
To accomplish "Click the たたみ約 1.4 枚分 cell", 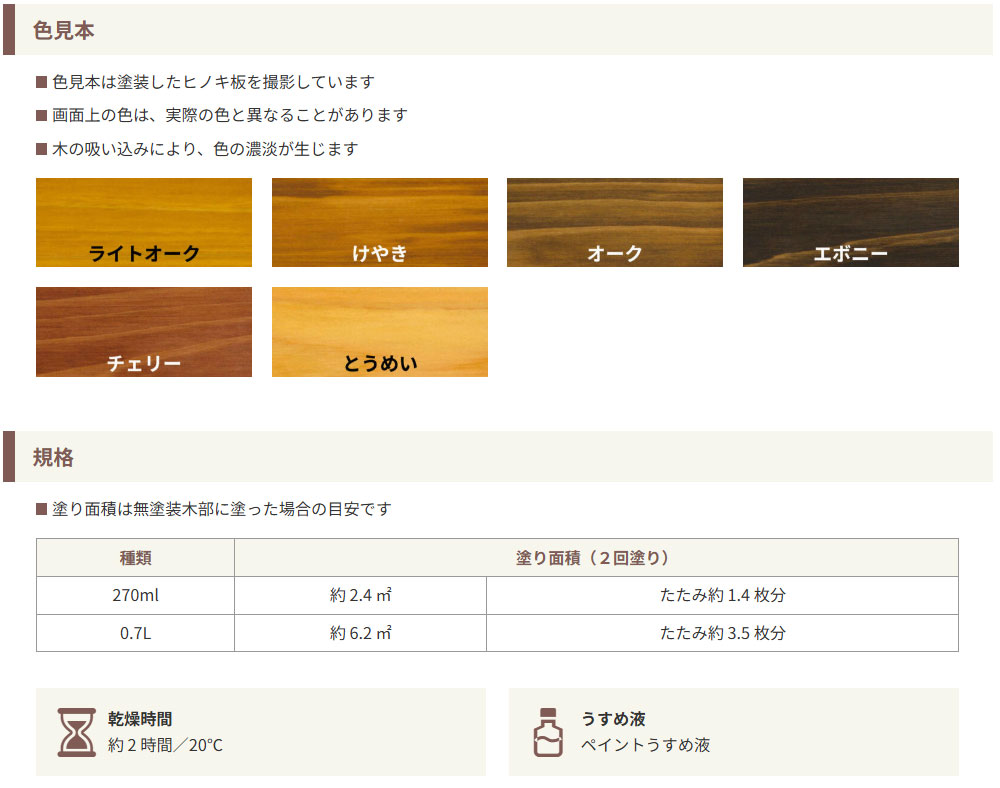I will click(722, 595).
